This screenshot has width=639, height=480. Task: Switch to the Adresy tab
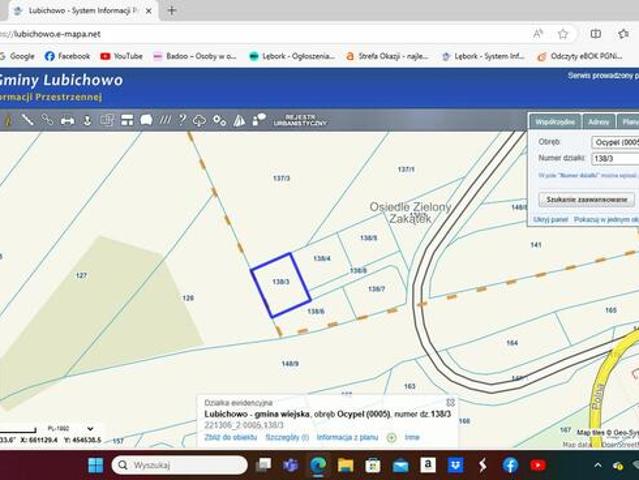[599, 121]
